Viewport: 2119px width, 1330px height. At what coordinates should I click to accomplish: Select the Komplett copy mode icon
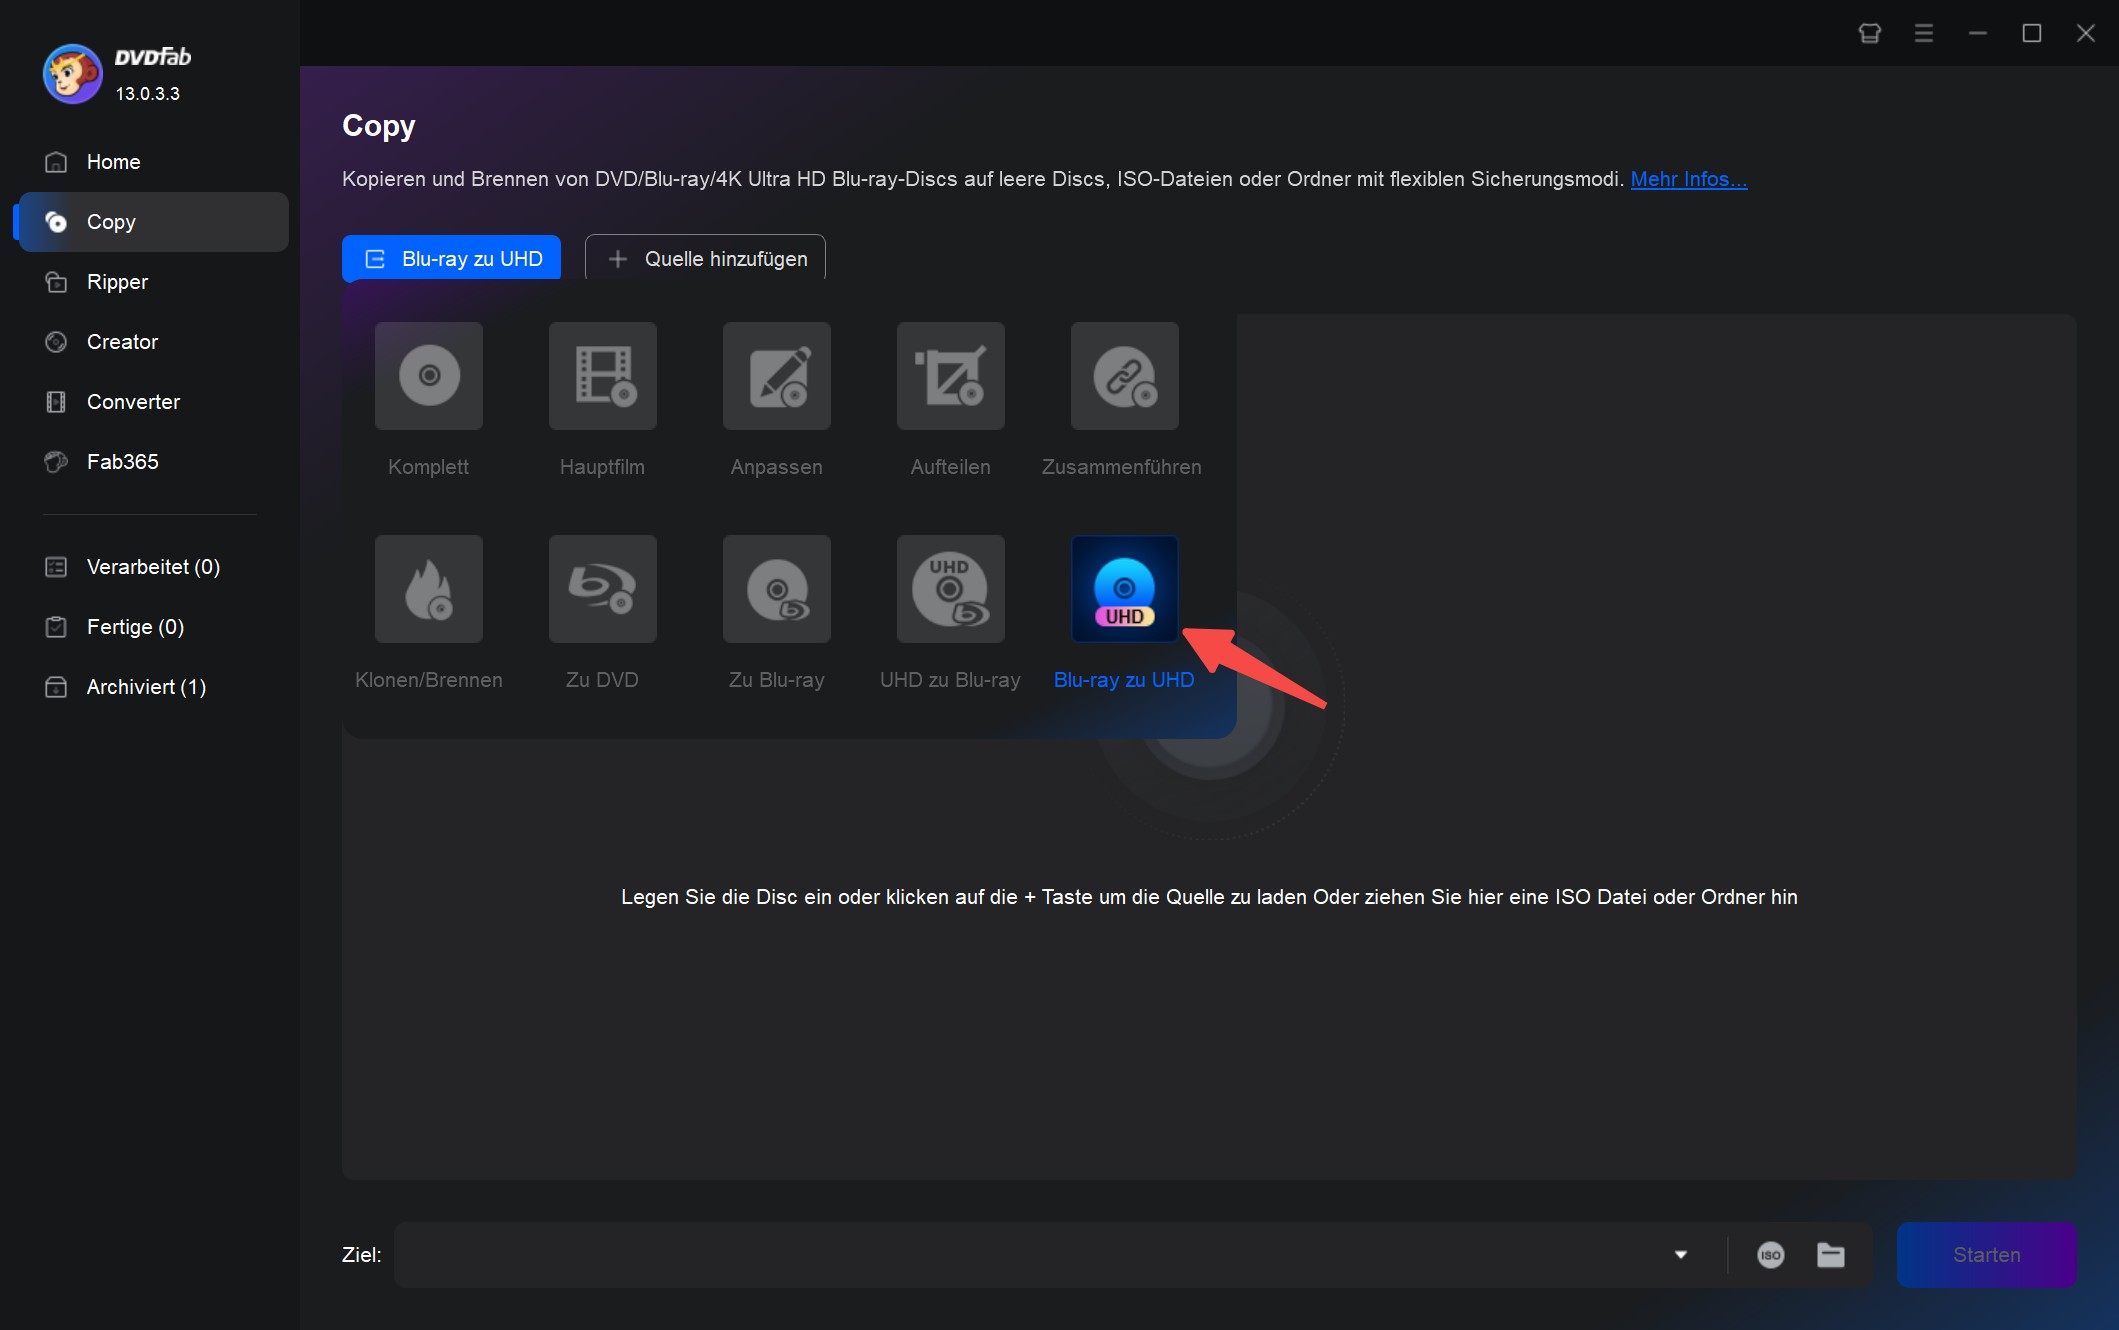429,376
